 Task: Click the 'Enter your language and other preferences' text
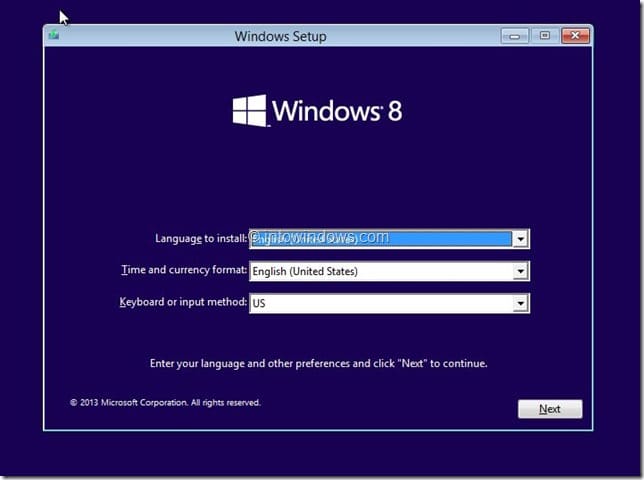click(318, 363)
